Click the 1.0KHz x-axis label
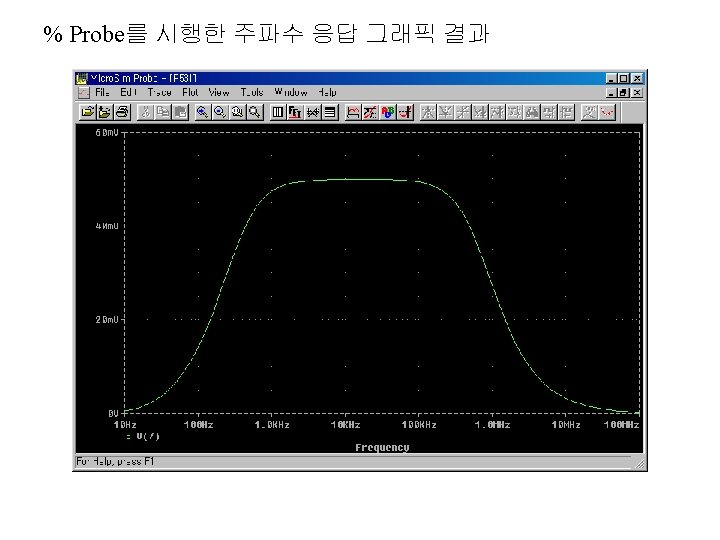The height and width of the screenshot is (540, 720). click(x=272, y=425)
